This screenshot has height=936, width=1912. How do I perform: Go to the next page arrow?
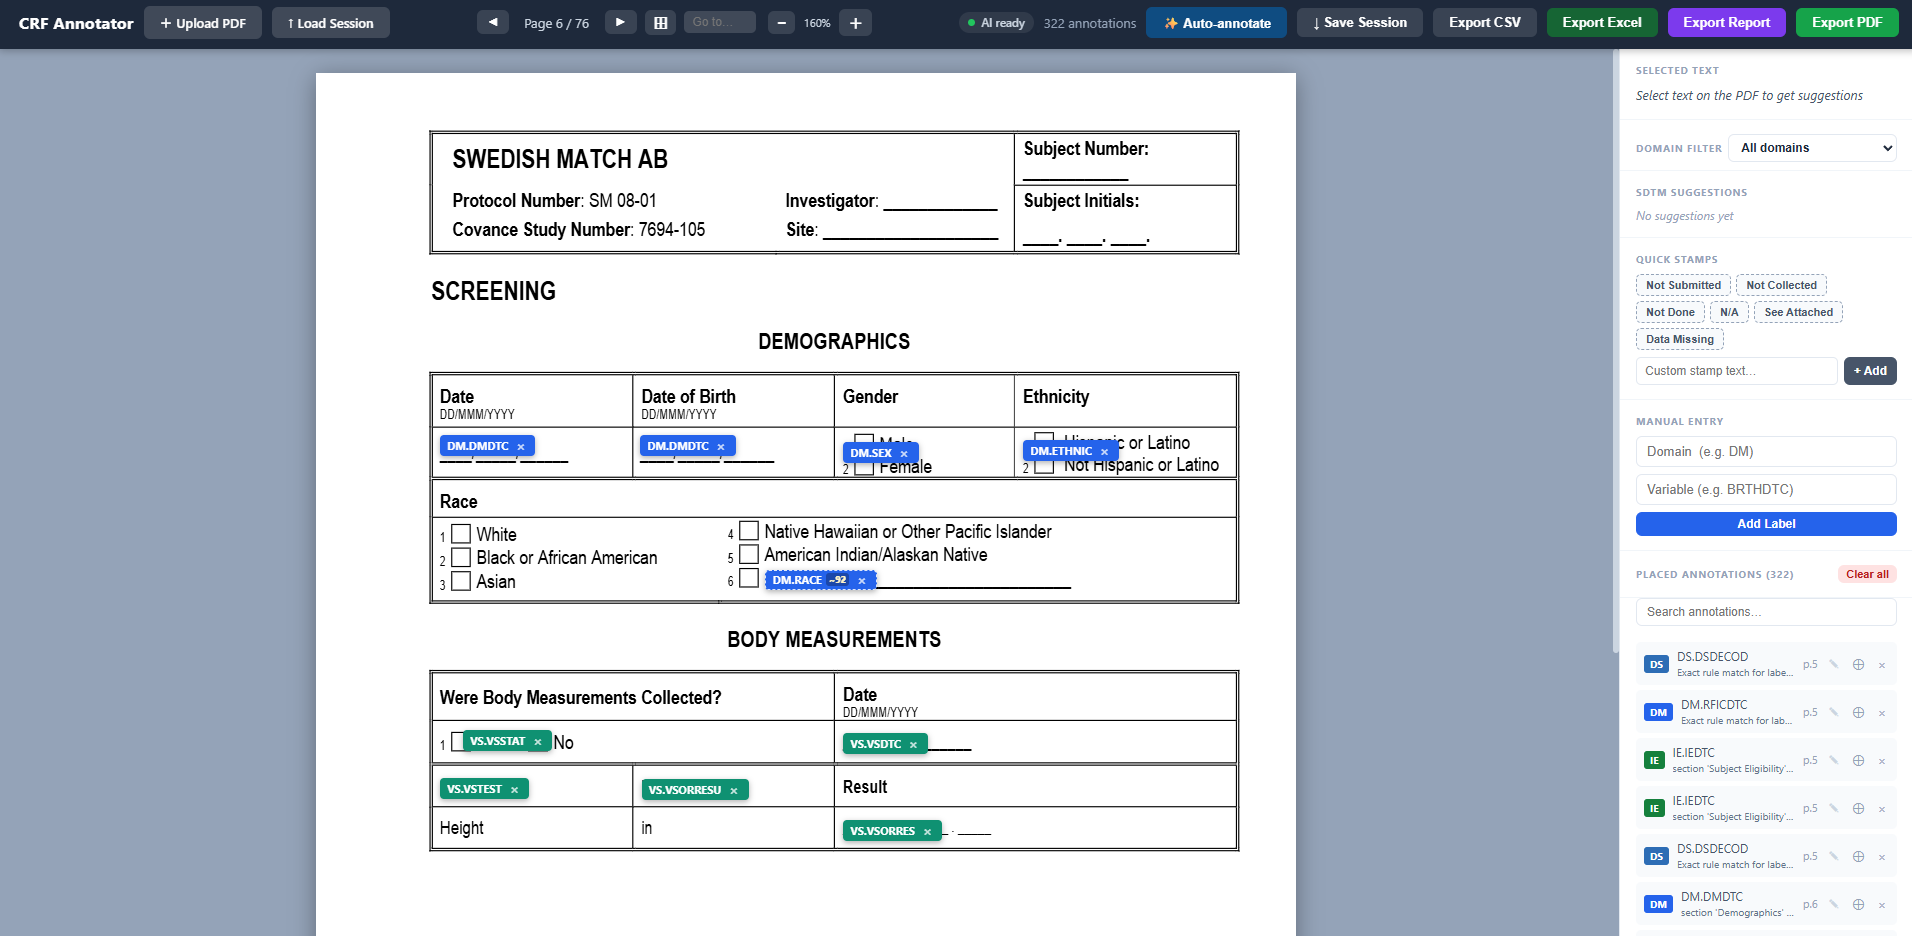point(620,22)
